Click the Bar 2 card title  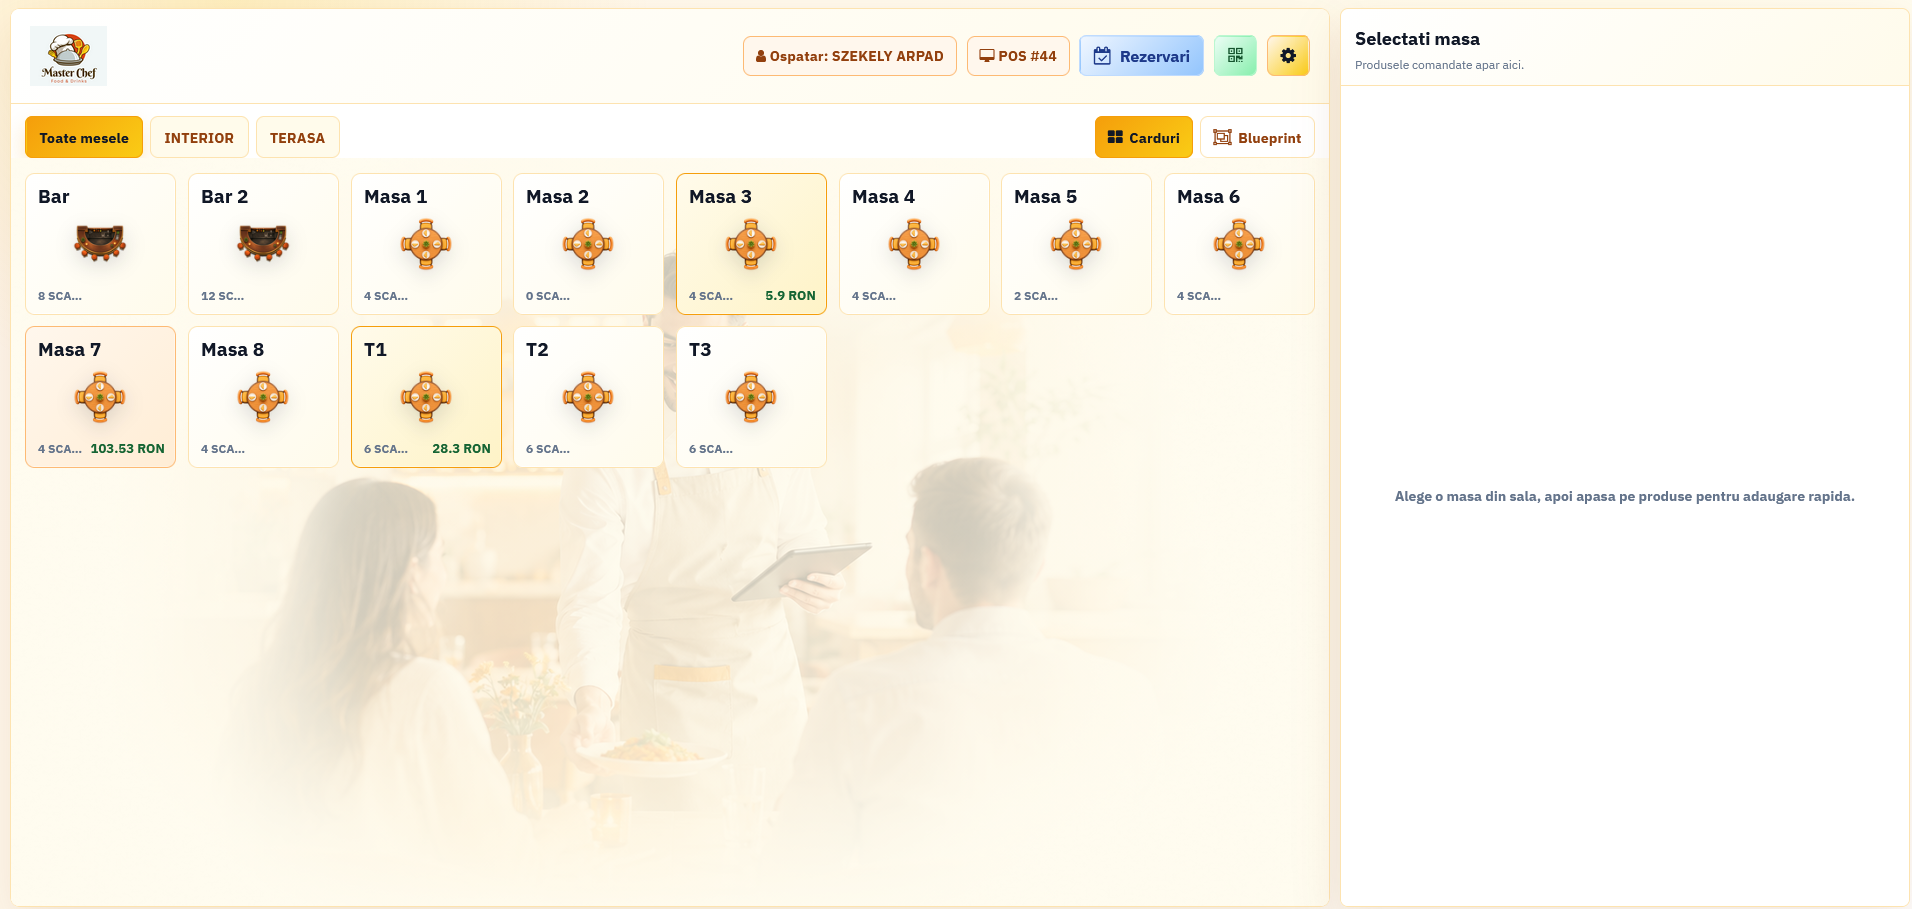224,197
